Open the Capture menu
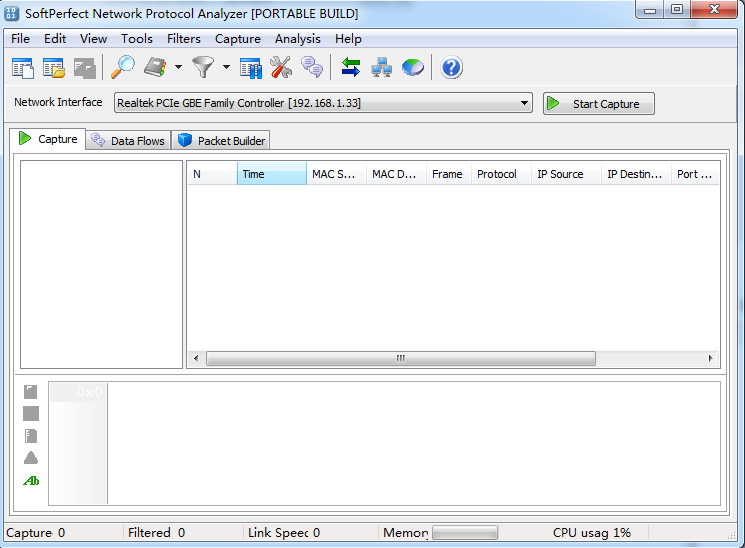This screenshot has height=548, width=745. tap(238, 38)
